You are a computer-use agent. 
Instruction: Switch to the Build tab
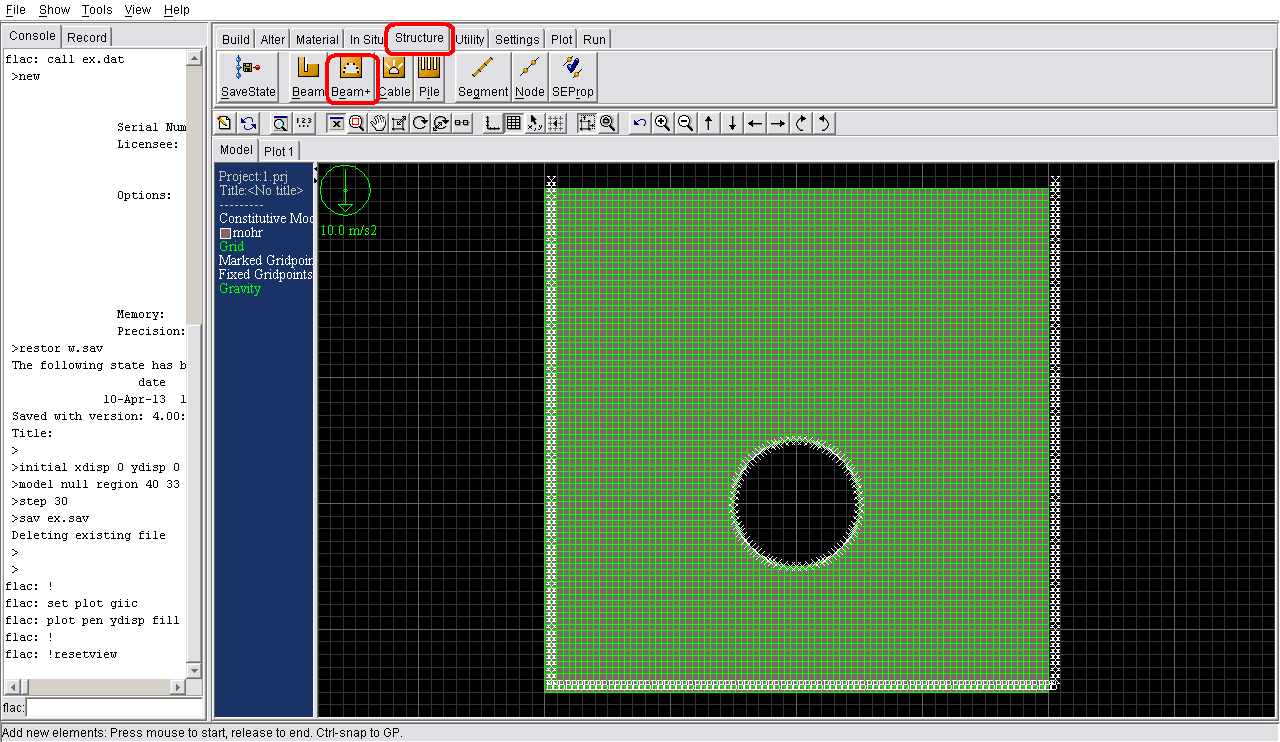(x=236, y=40)
